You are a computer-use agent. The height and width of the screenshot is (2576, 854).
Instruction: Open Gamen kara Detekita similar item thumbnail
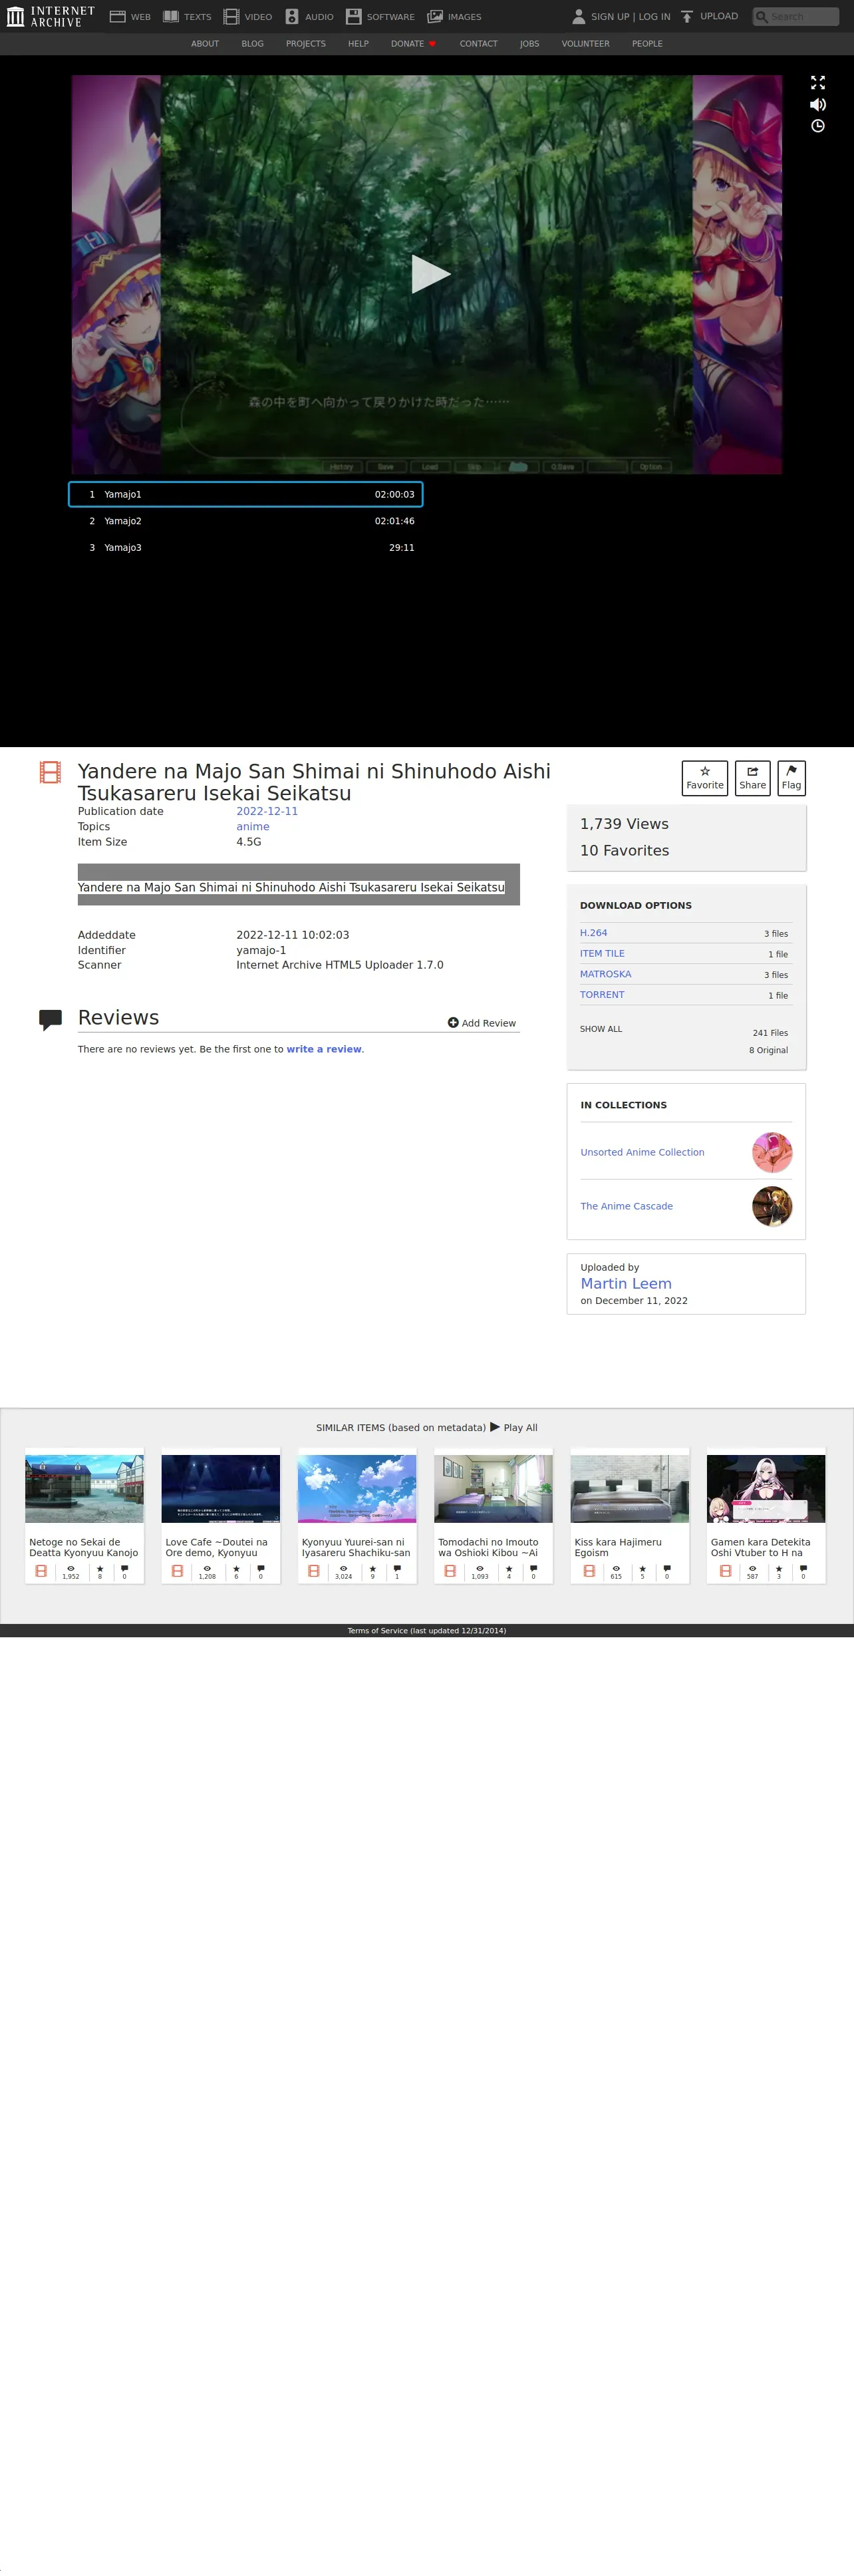tap(766, 1489)
